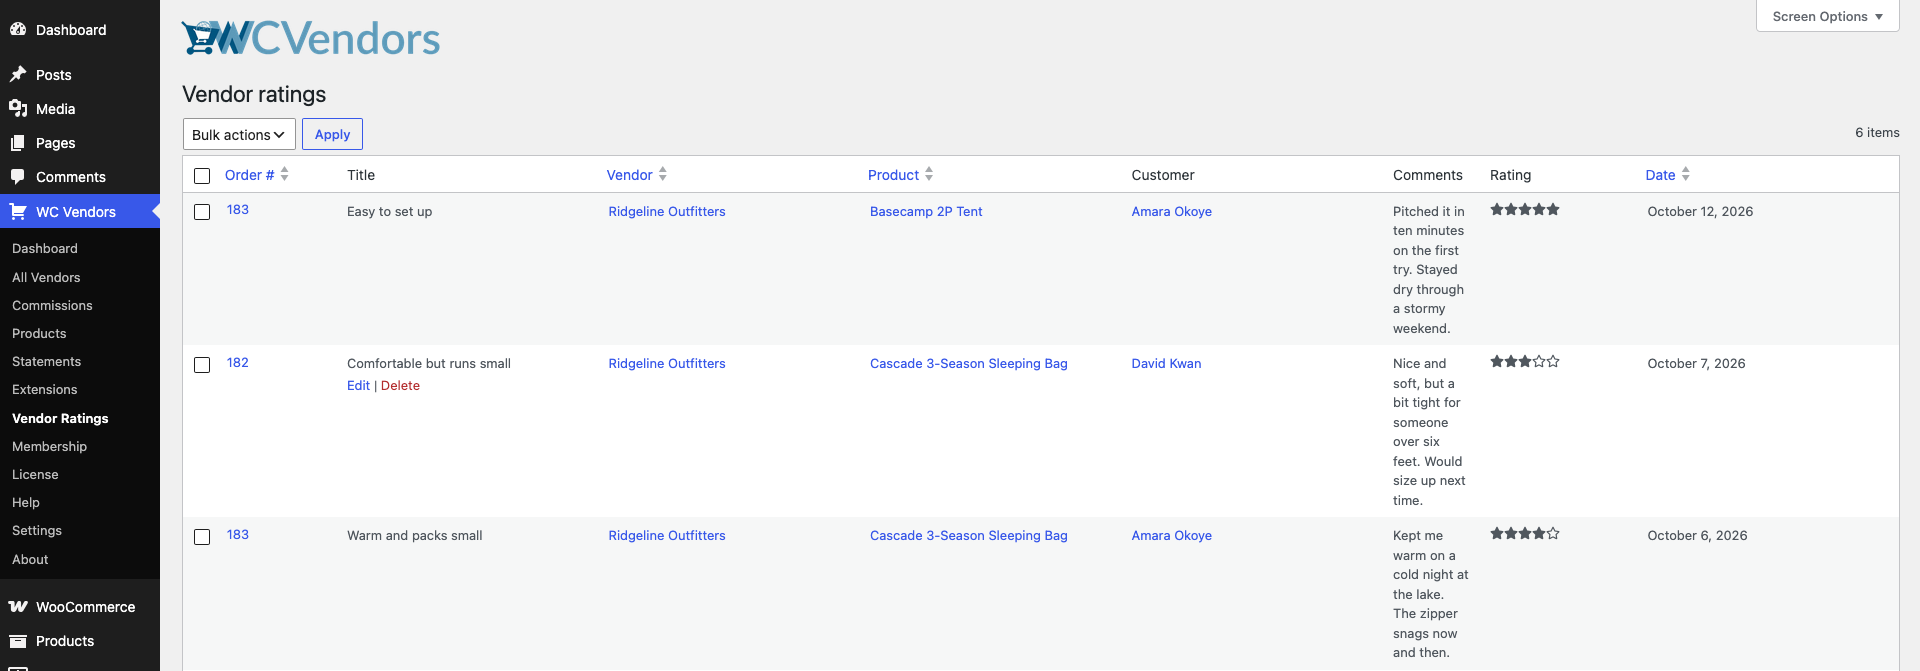Open Ridgeline Outfitters link in October 6 row
Screen dimensions: 1920x671
[667, 535]
